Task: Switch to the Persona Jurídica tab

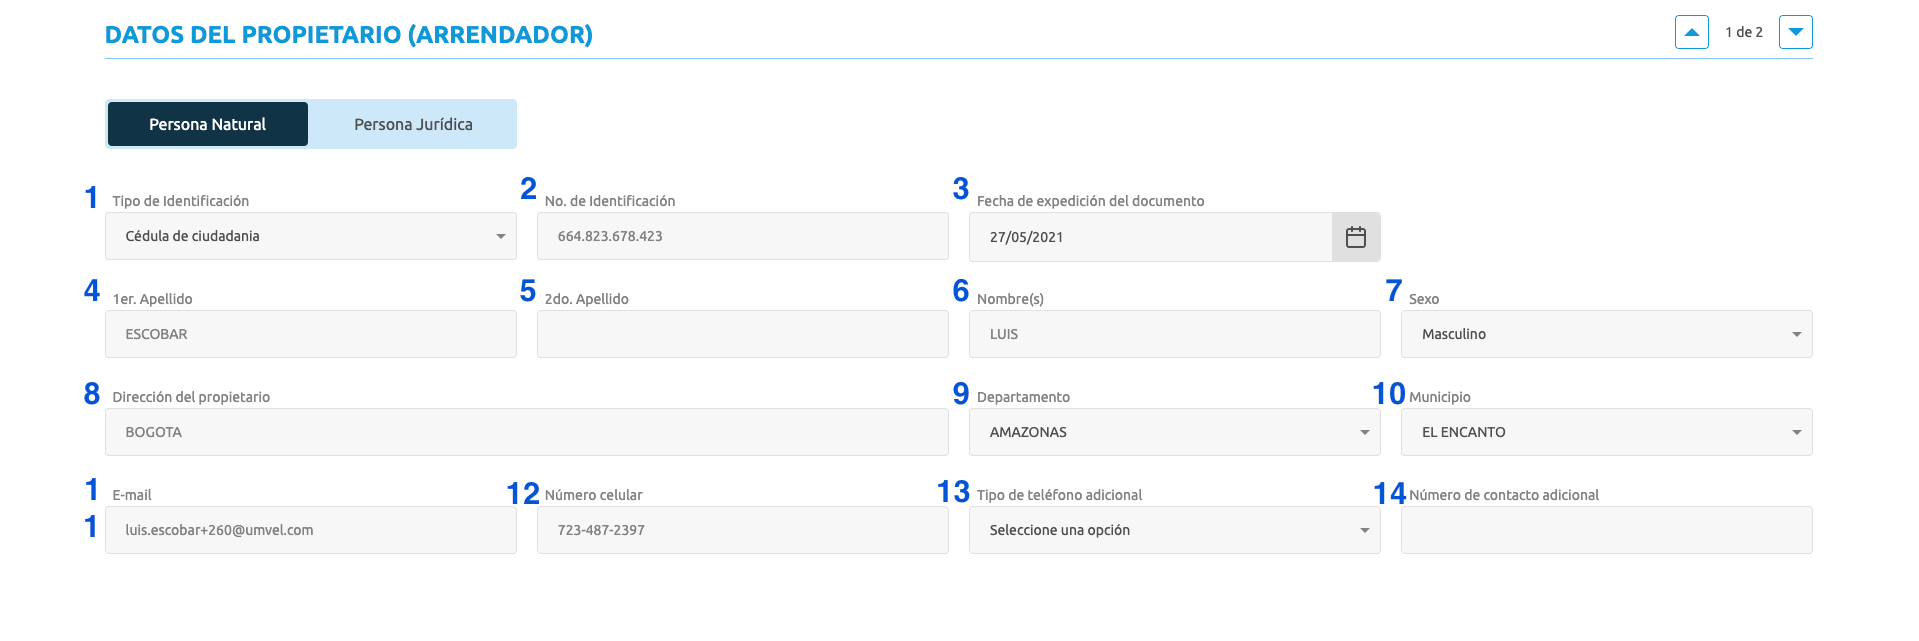Action: [x=413, y=124]
